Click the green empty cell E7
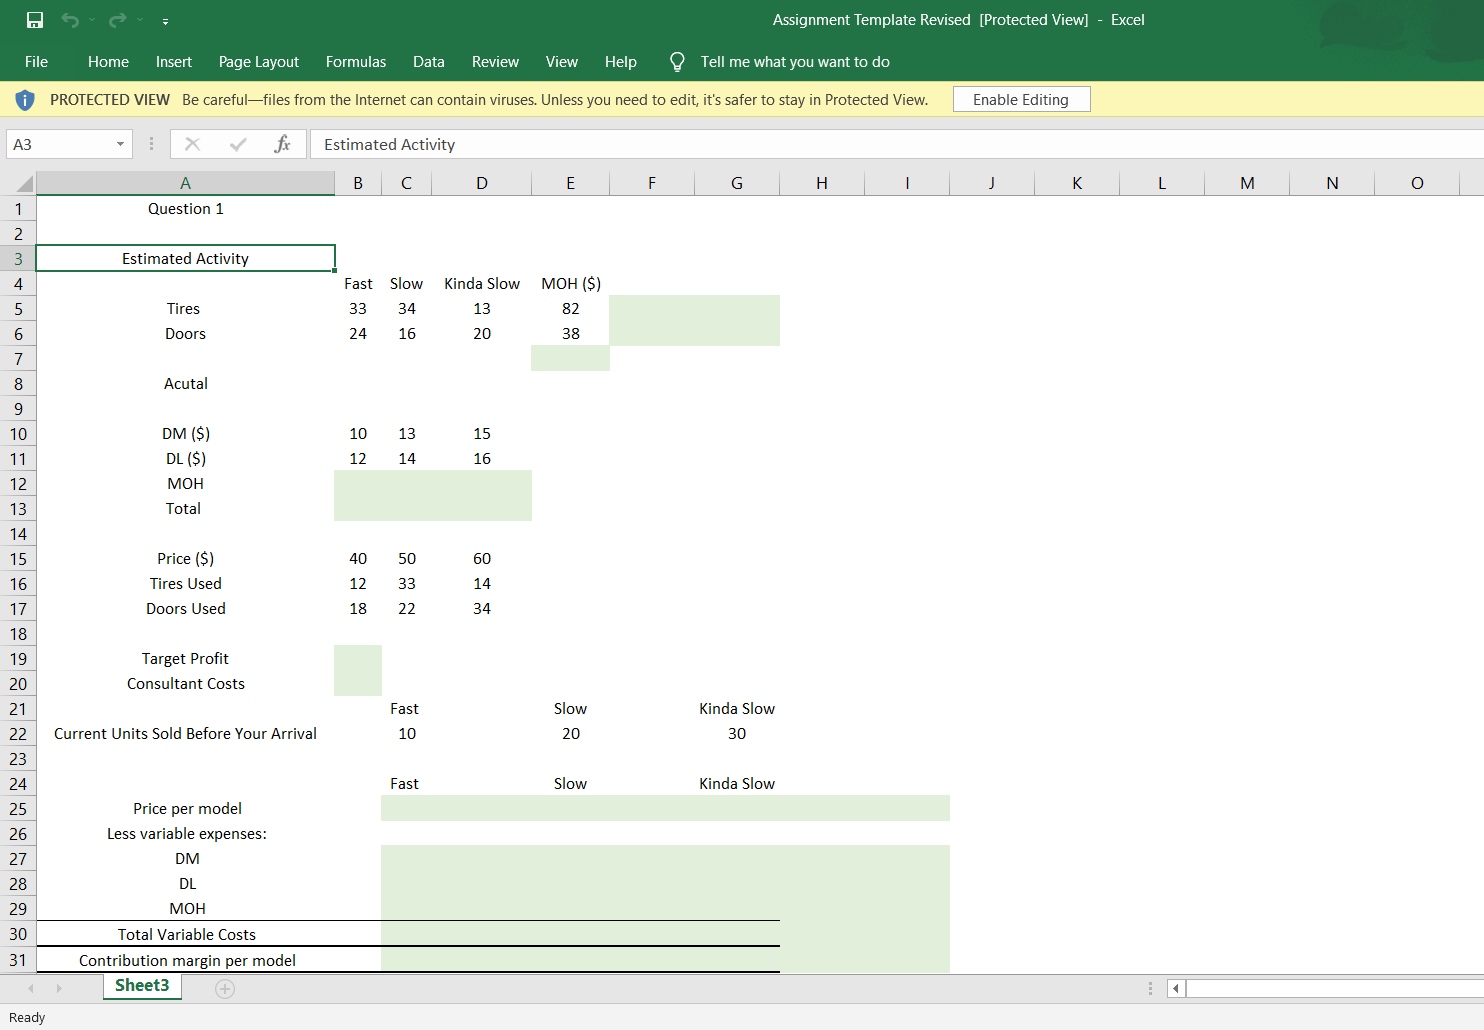Screen dimensions: 1484x1030 pyautogui.click(x=571, y=359)
